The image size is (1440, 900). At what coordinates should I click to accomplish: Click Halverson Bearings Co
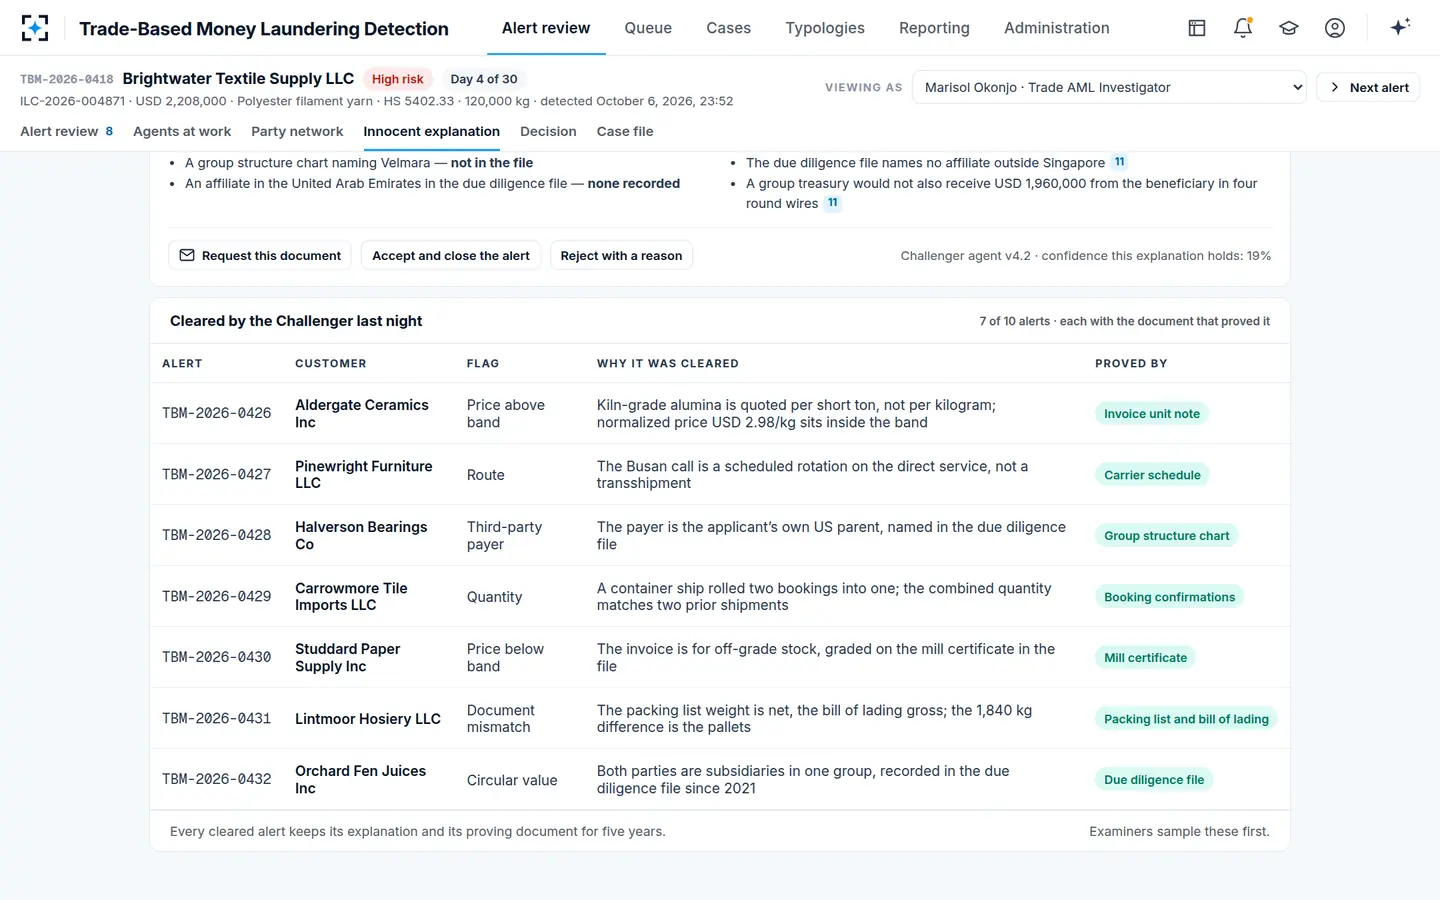(361, 535)
